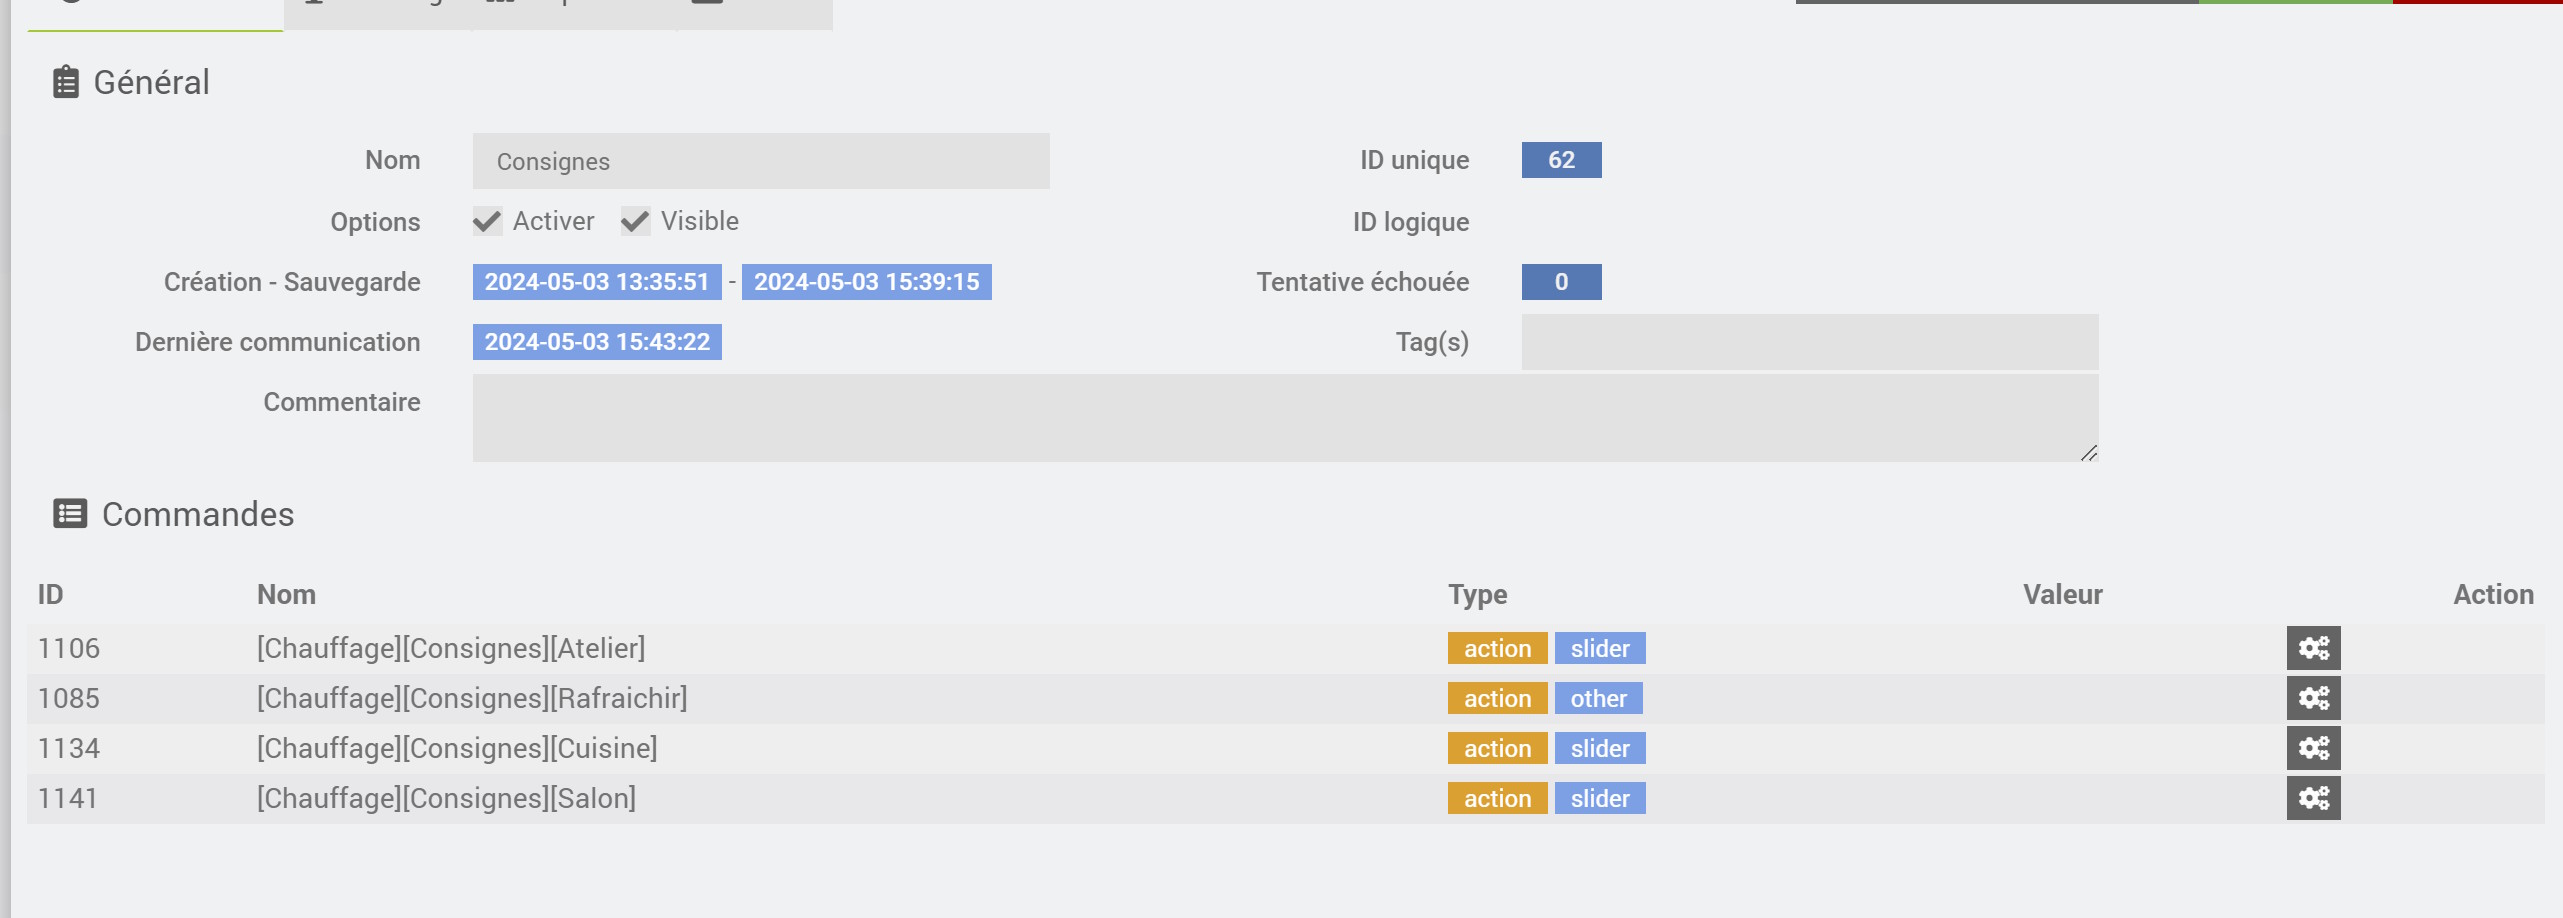Click the list icon beside Commandes

[x=70, y=514]
